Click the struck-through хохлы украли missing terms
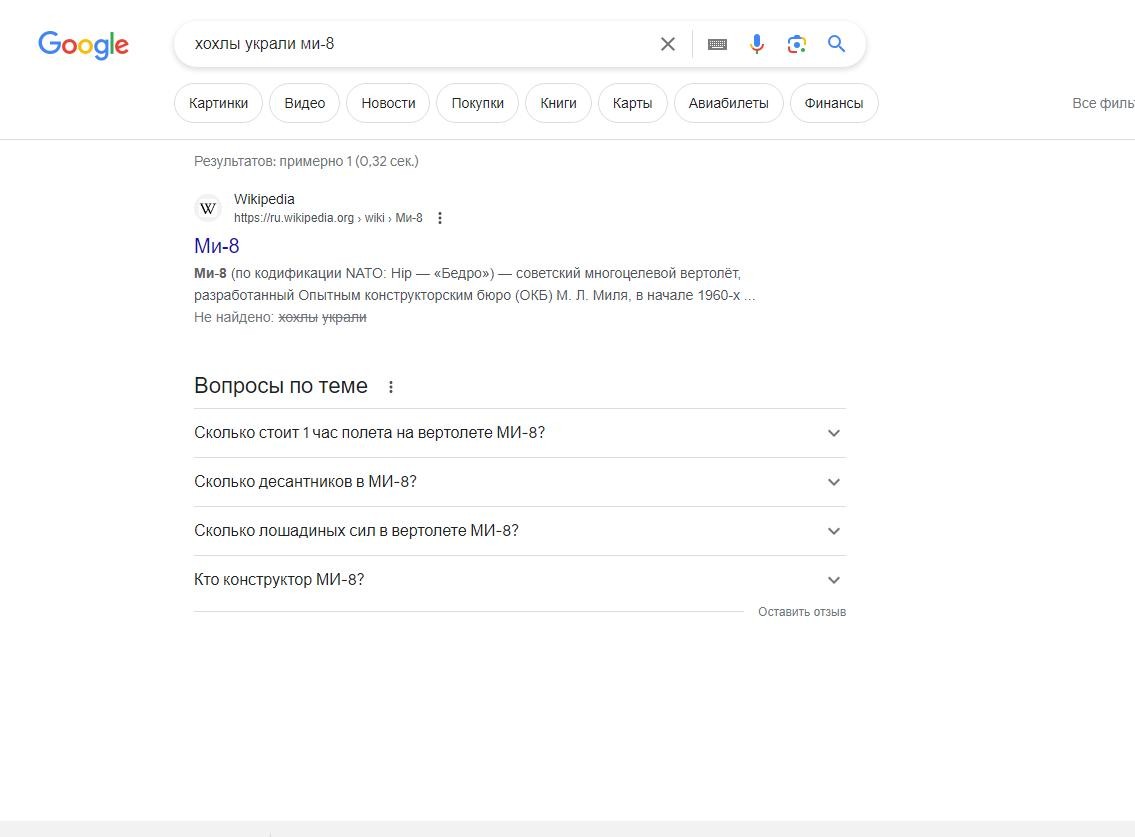 point(322,317)
